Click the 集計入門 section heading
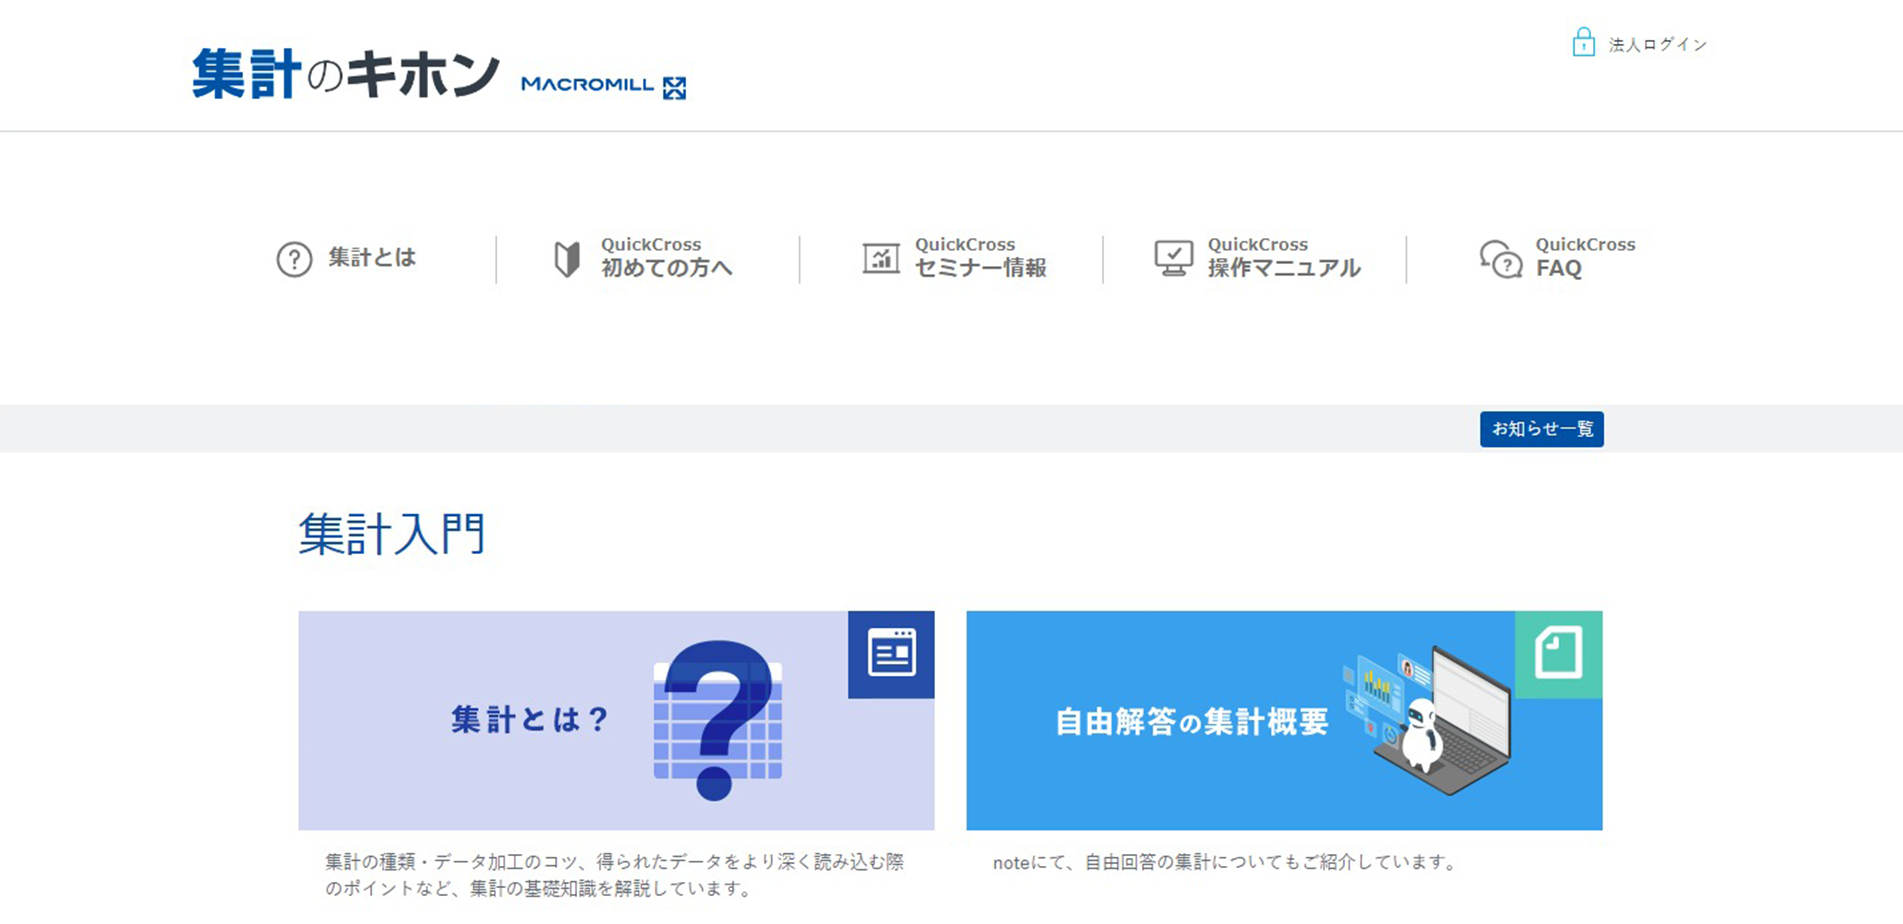 [392, 534]
